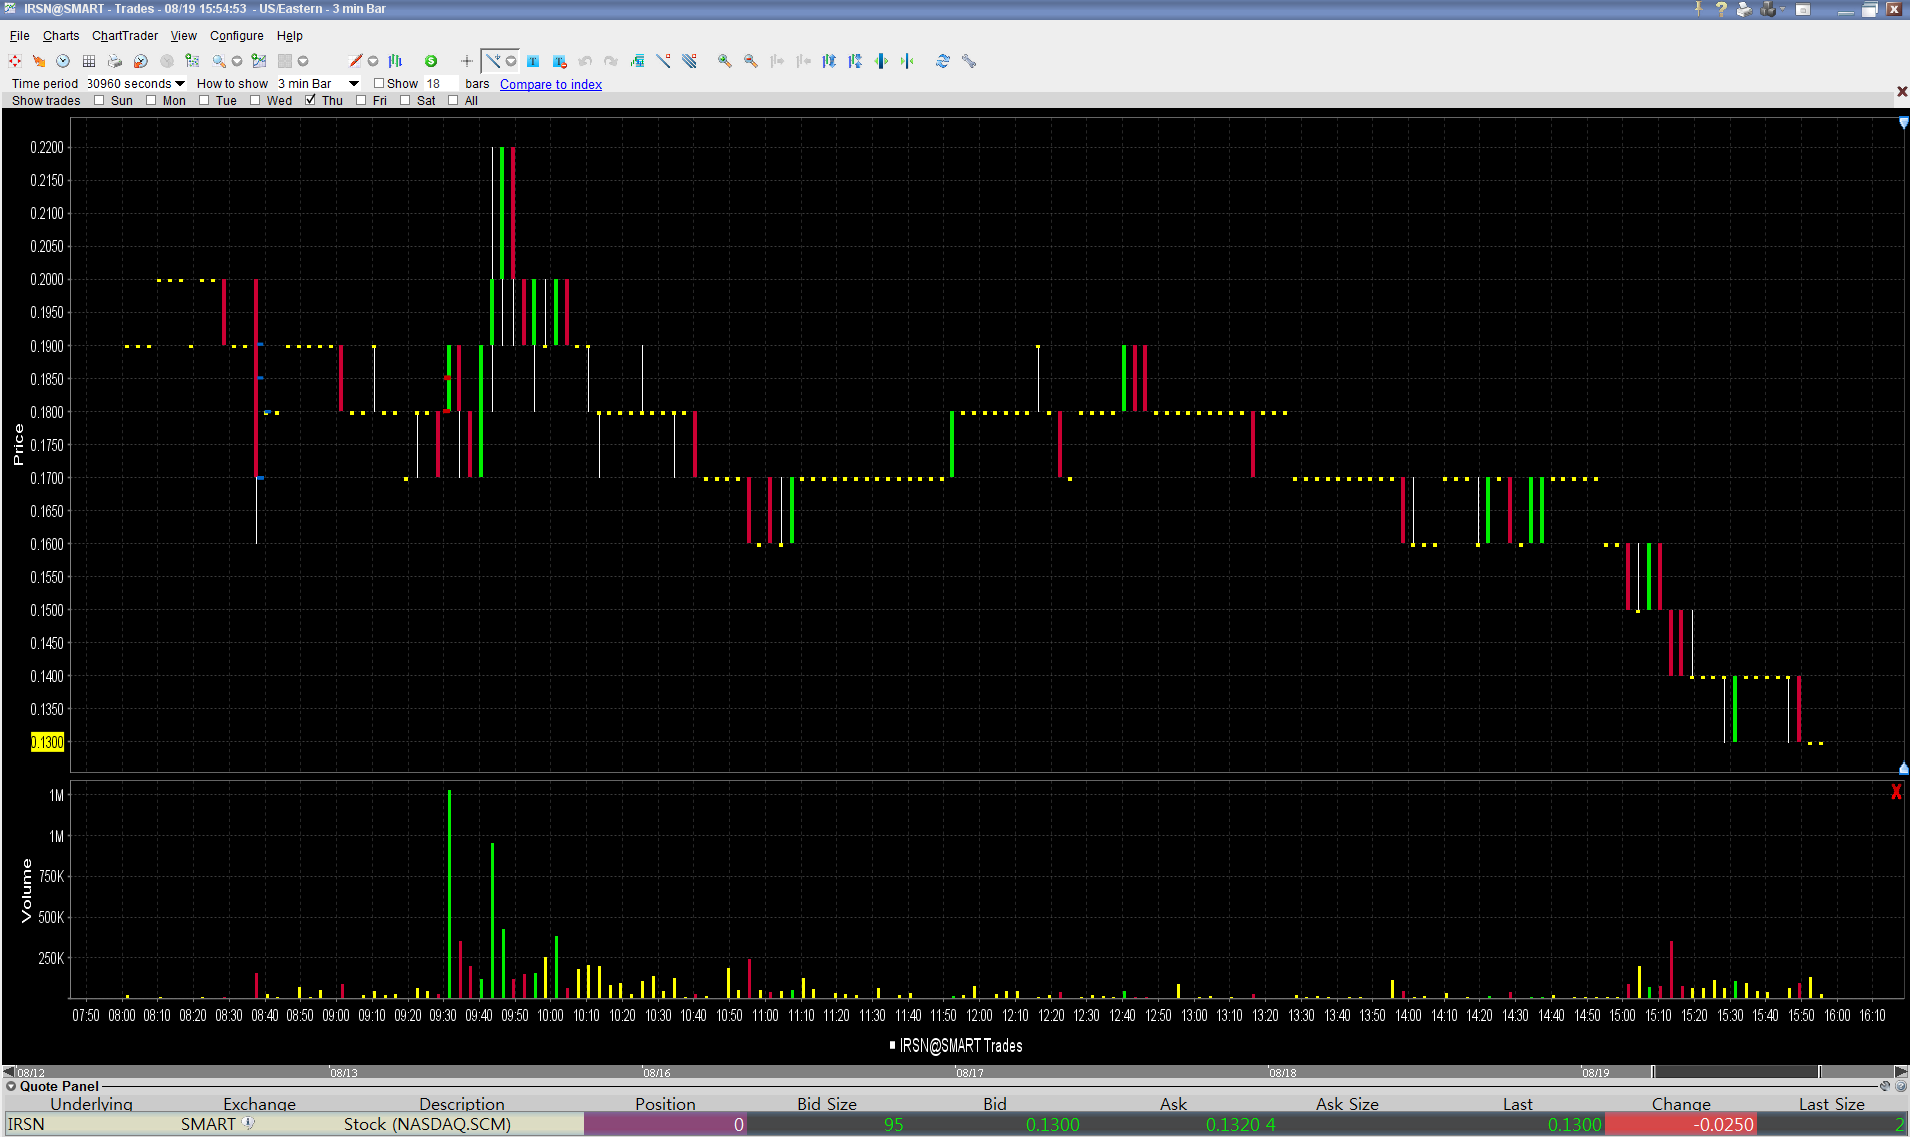Open the Time period dropdown
The width and height of the screenshot is (1910, 1137).
[x=180, y=84]
